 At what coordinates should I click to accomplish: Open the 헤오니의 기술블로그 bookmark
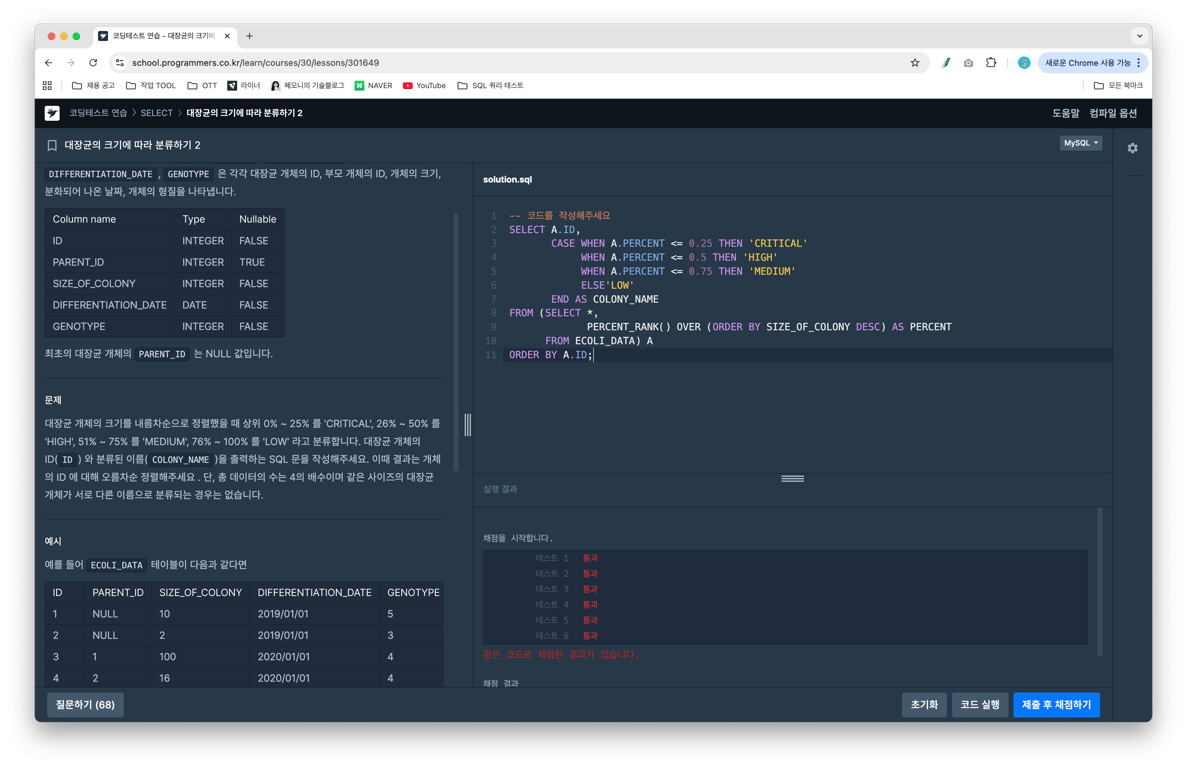307,86
